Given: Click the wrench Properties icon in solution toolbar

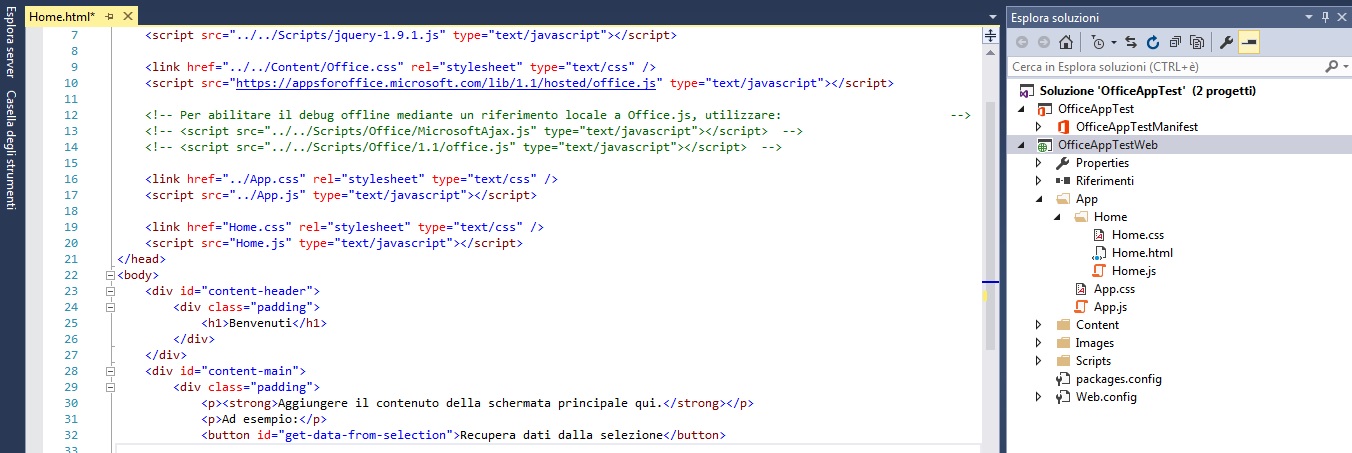Looking at the screenshot, I should (x=1227, y=42).
